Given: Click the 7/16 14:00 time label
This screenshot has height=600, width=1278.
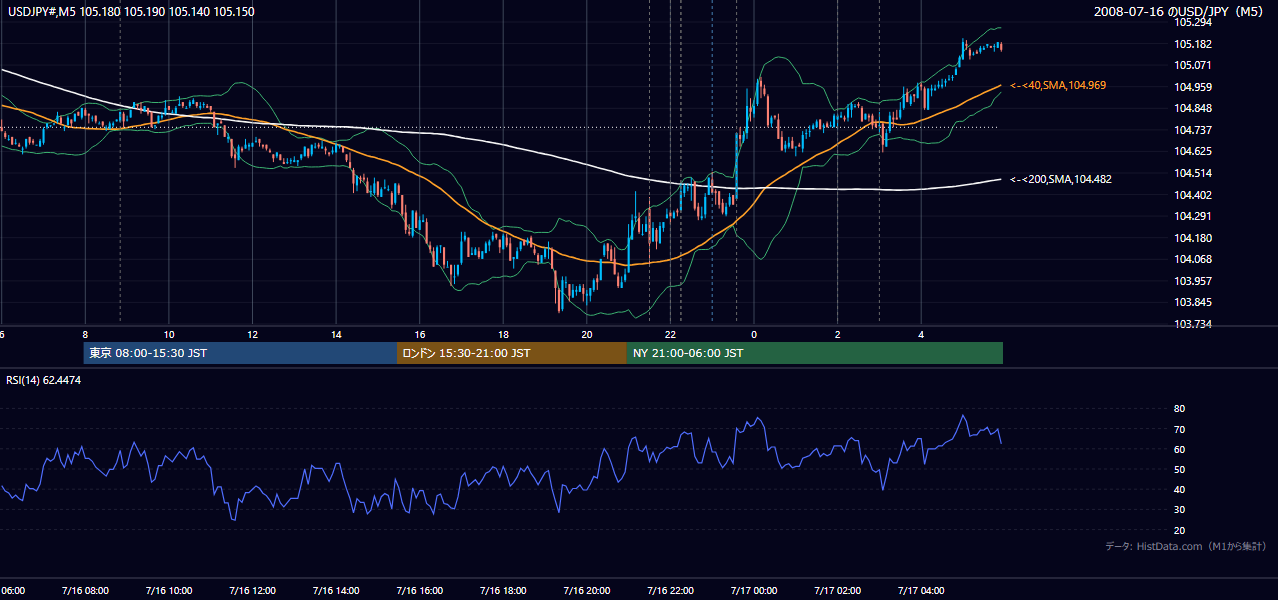Looking at the screenshot, I should pos(335,591).
